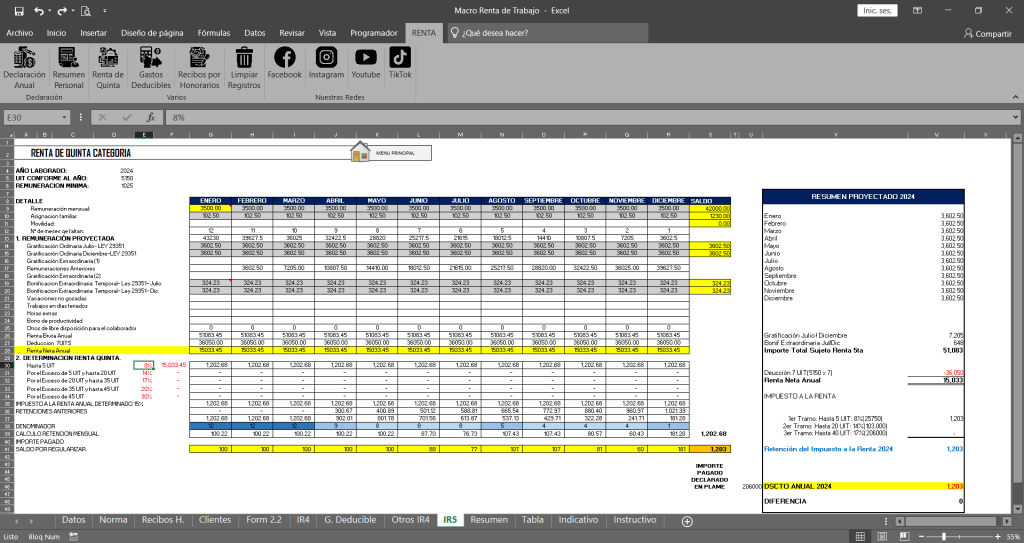Cancel the formula bar entry
Viewport: 1024px width, 543px height.
click(103, 118)
